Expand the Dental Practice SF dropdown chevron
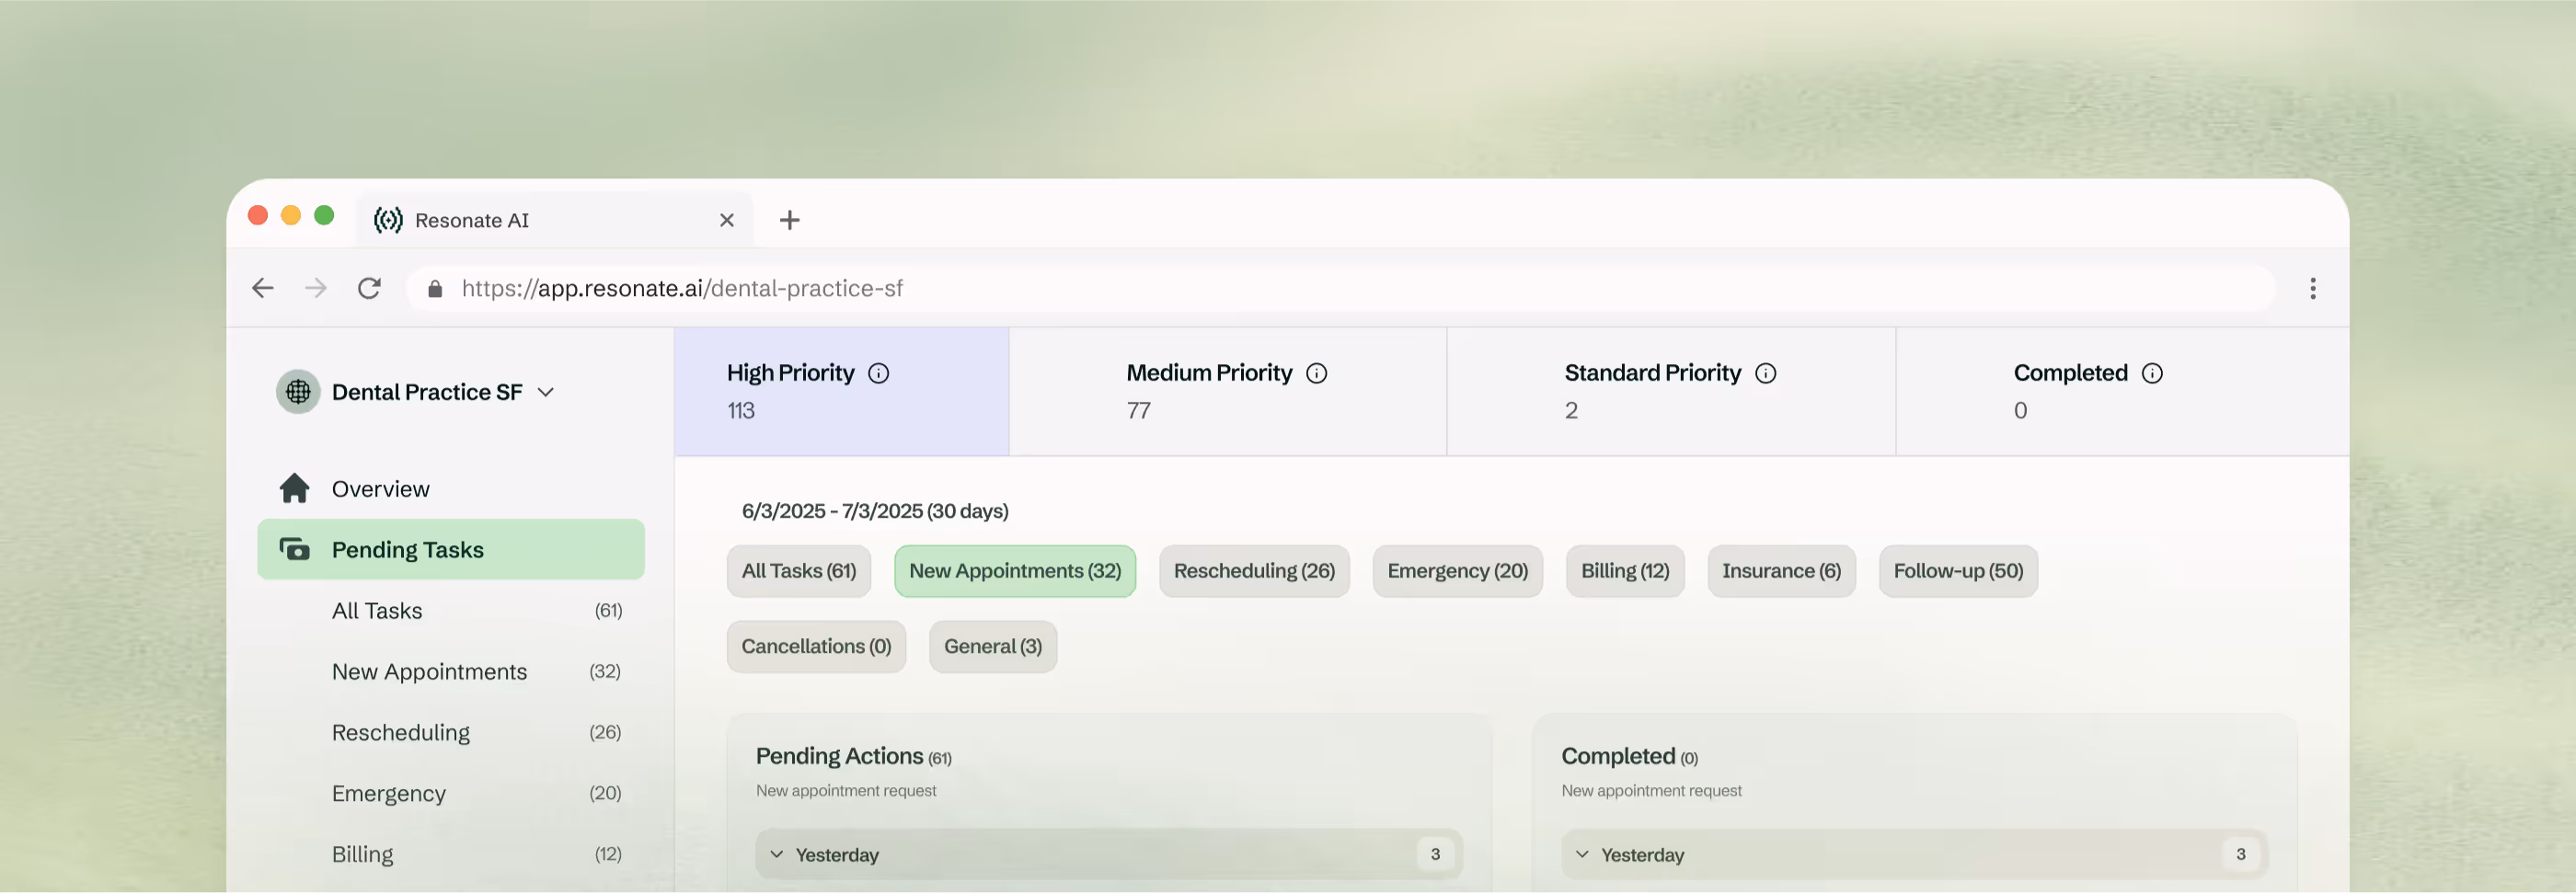 pos(545,392)
